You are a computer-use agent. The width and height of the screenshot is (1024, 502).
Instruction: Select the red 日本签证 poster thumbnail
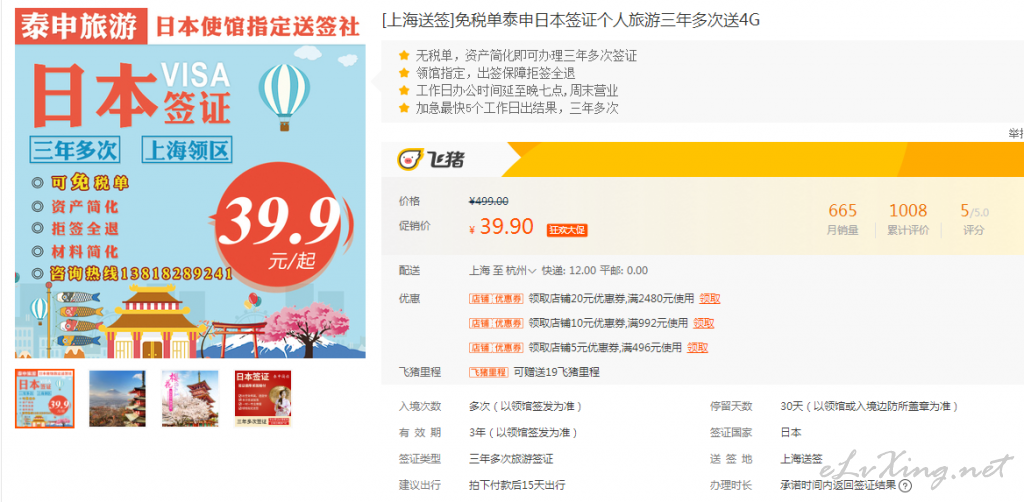[x=263, y=398]
